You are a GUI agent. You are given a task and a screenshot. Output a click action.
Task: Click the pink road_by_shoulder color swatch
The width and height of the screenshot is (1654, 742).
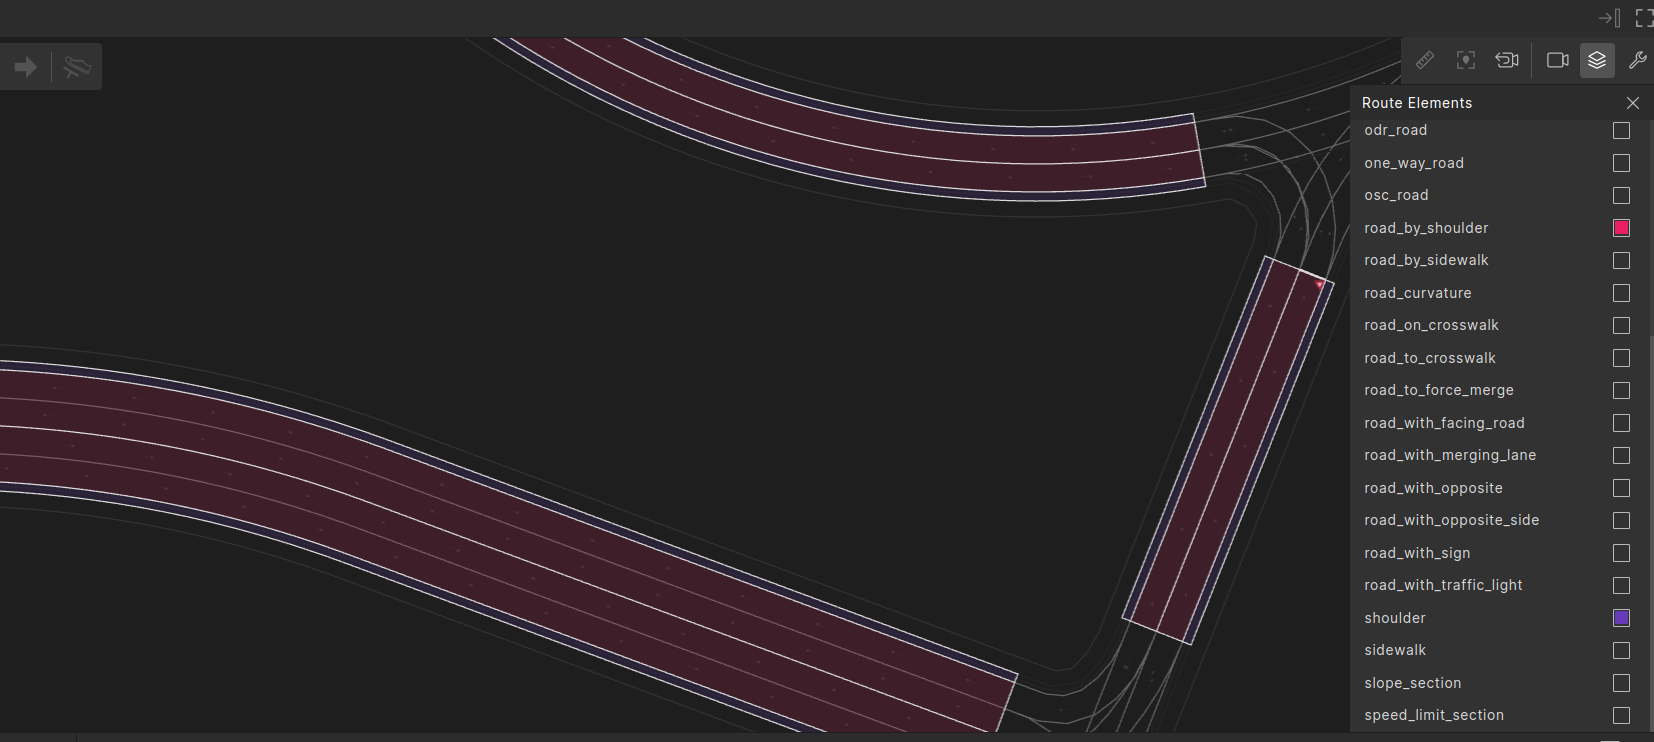click(1621, 228)
